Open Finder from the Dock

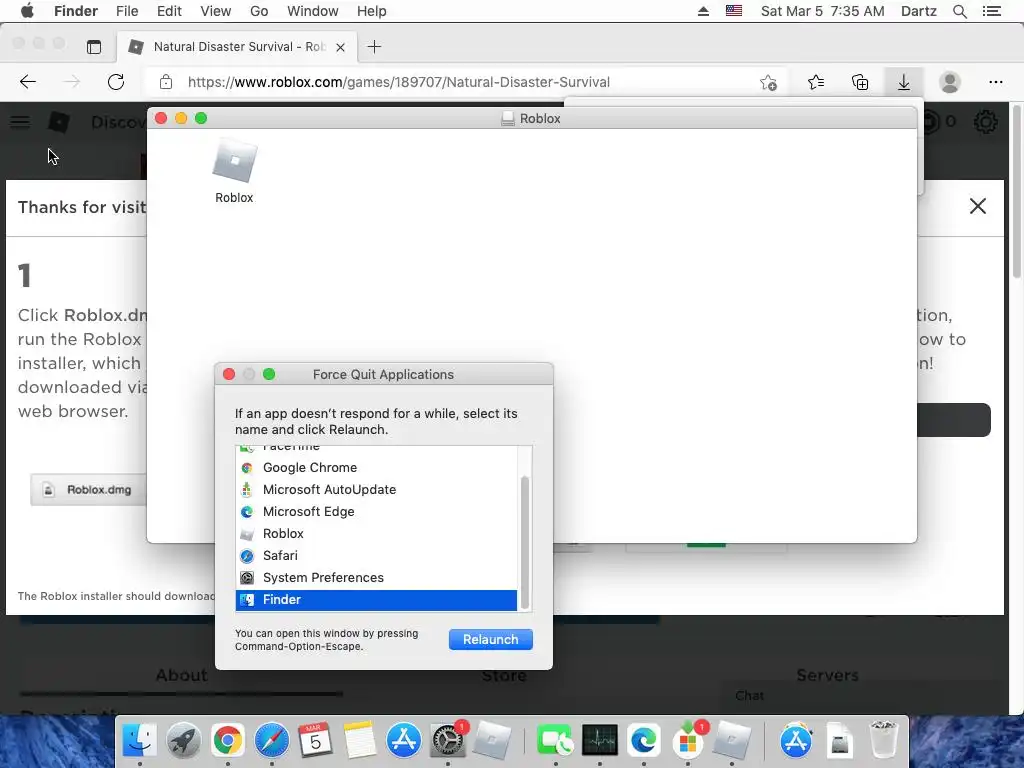point(139,741)
